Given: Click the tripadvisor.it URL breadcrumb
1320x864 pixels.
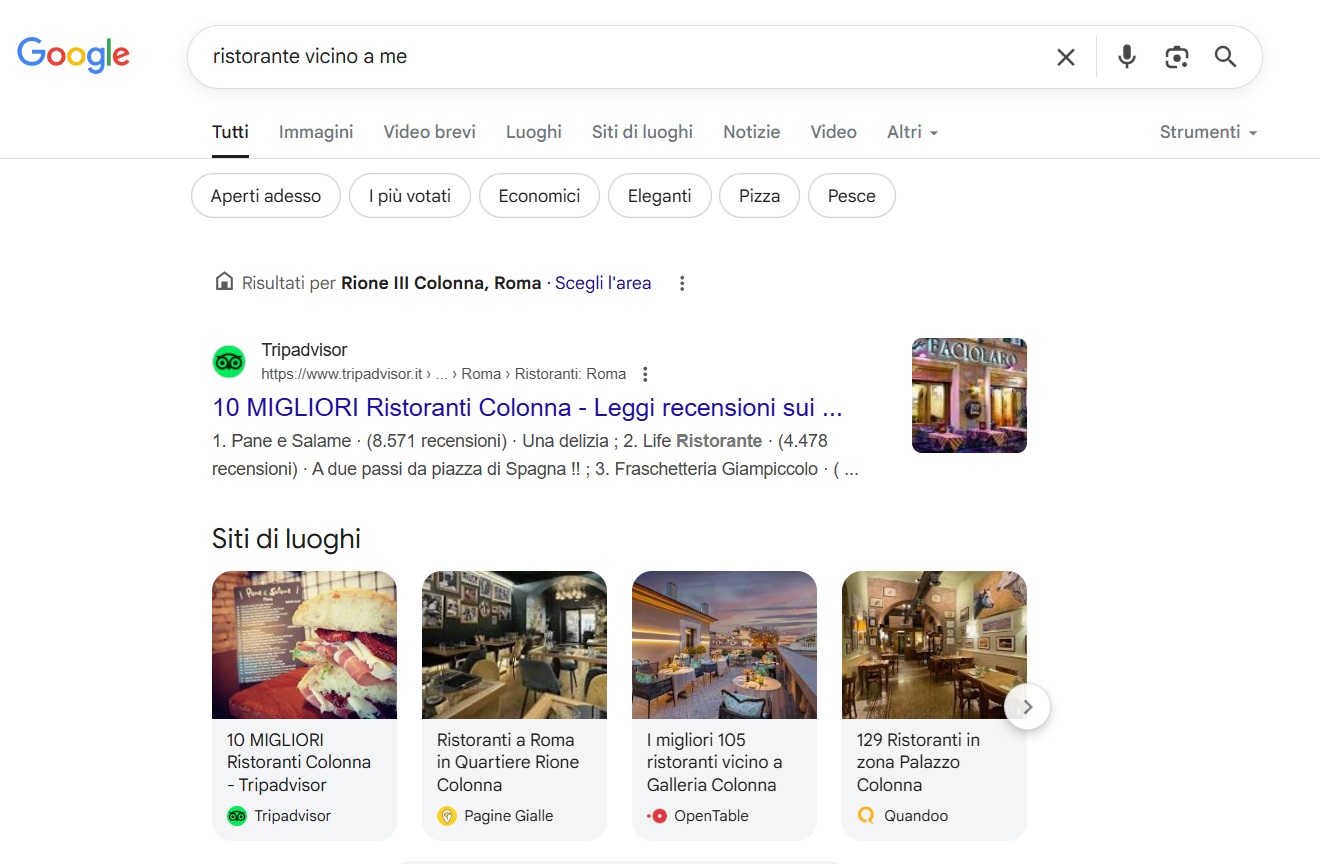Looking at the screenshot, I should click(x=444, y=374).
